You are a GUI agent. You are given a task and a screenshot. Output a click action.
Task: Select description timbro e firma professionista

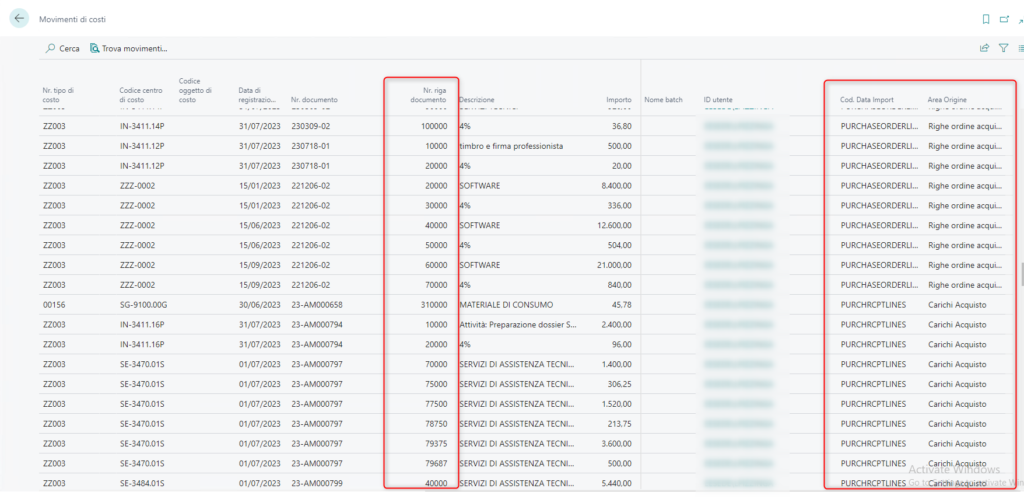pos(511,146)
